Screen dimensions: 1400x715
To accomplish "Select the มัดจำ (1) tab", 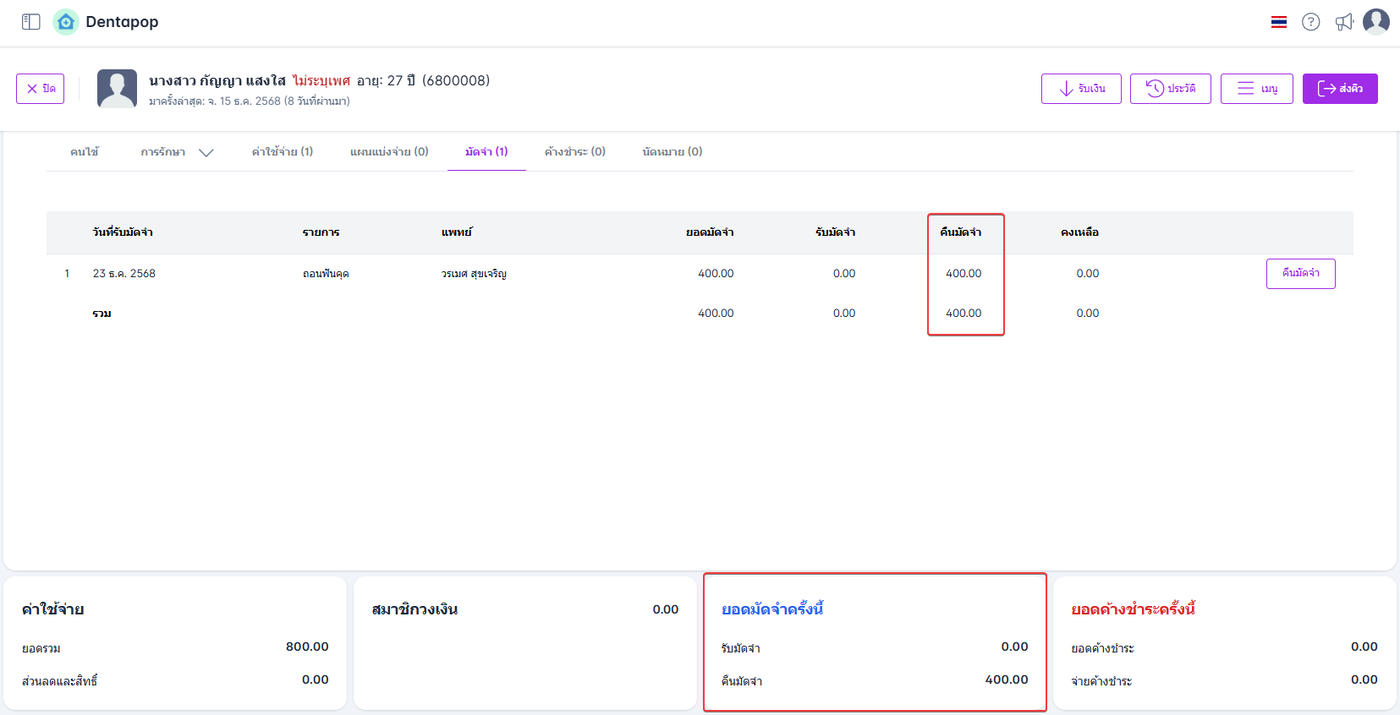I will tap(486, 152).
